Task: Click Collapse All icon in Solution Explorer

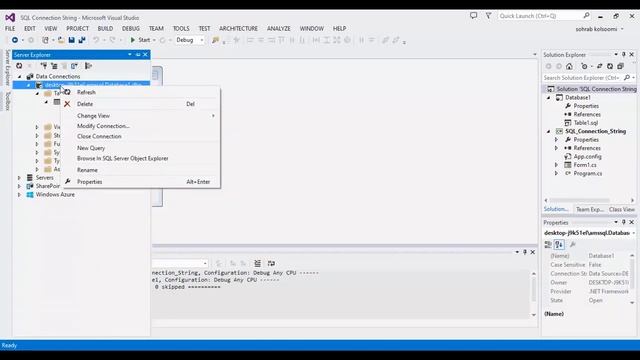Action: coord(620,66)
